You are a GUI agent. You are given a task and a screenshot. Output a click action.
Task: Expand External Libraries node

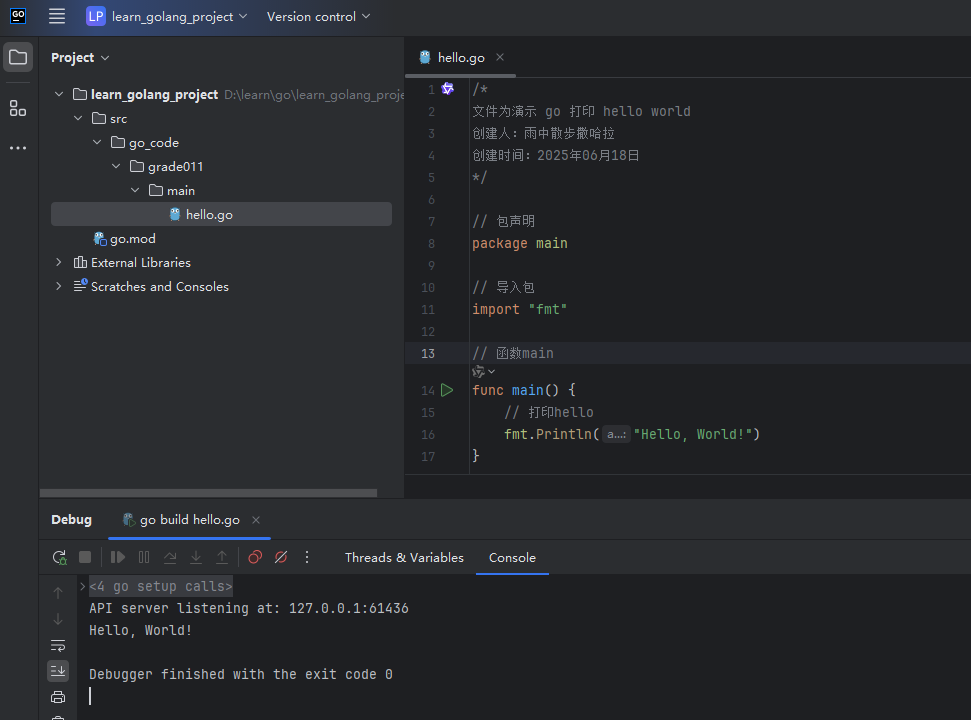point(59,262)
